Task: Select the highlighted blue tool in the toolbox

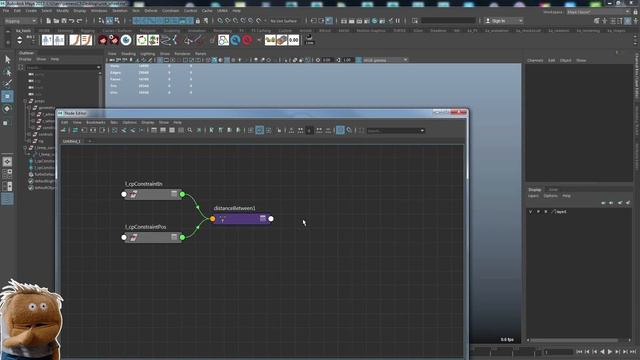Action: (x=7, y=96)
